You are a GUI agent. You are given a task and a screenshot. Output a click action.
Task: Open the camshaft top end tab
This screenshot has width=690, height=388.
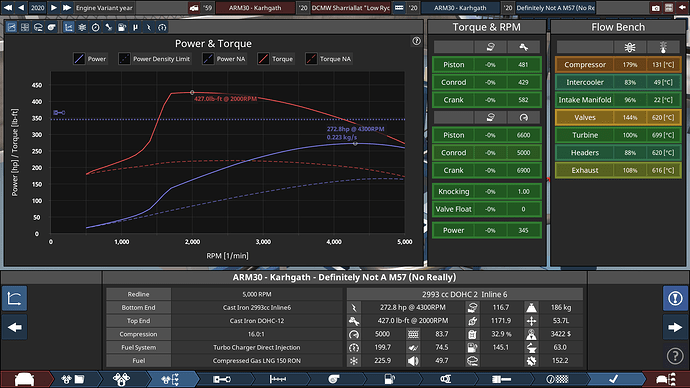point(278,379)
